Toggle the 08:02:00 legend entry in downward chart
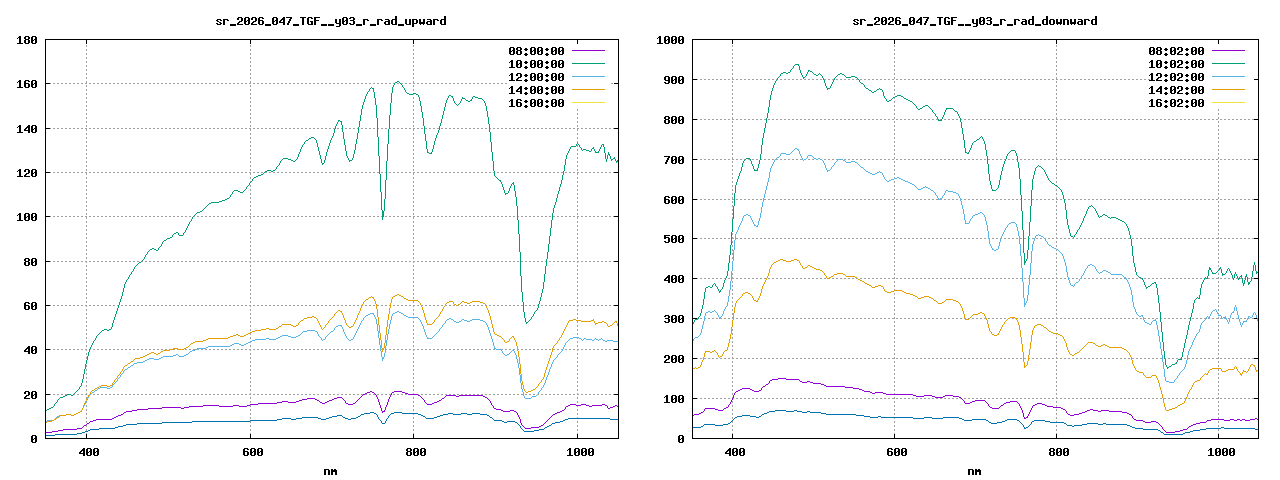The width and height of the screenshot is (1280, 480). coord(1178,51)
